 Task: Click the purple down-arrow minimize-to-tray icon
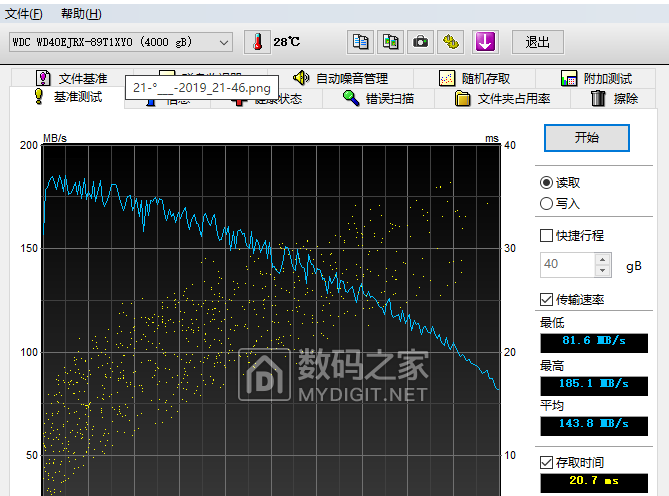pyautogui.click(x=485, y=42)
